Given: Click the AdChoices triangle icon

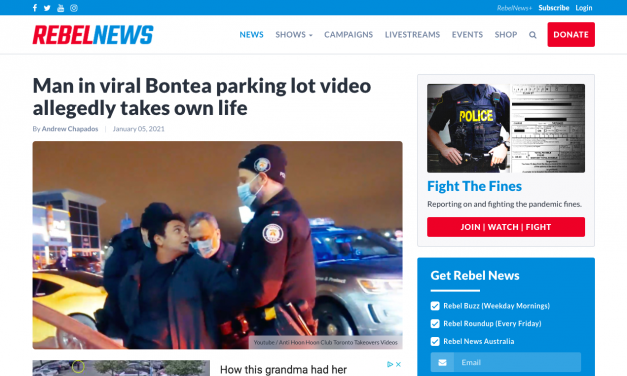Looking at the screenshot, I should [x=390, y=364].
